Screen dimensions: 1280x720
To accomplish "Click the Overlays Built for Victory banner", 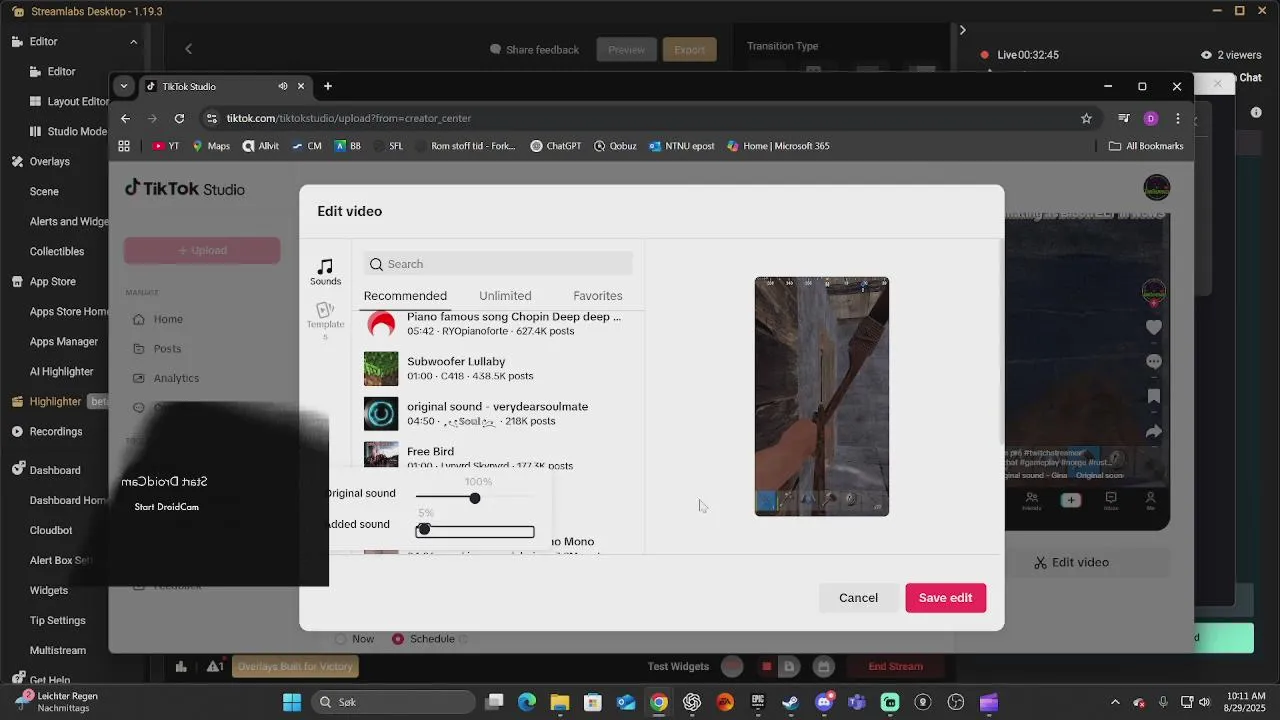I will [x=295, y=667].
